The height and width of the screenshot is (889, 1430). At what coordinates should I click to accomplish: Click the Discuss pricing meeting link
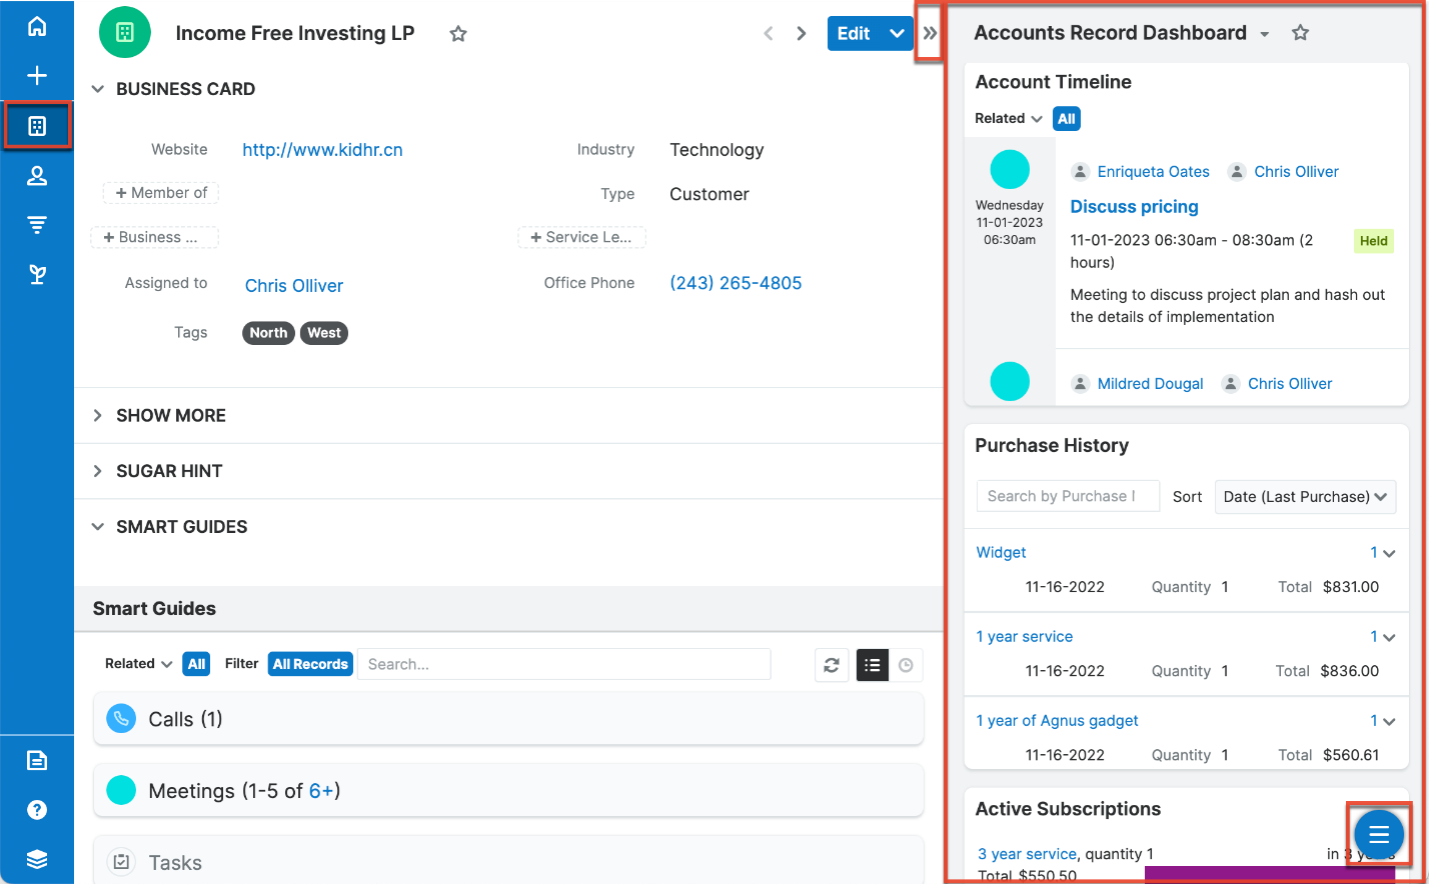point(1134,207)
